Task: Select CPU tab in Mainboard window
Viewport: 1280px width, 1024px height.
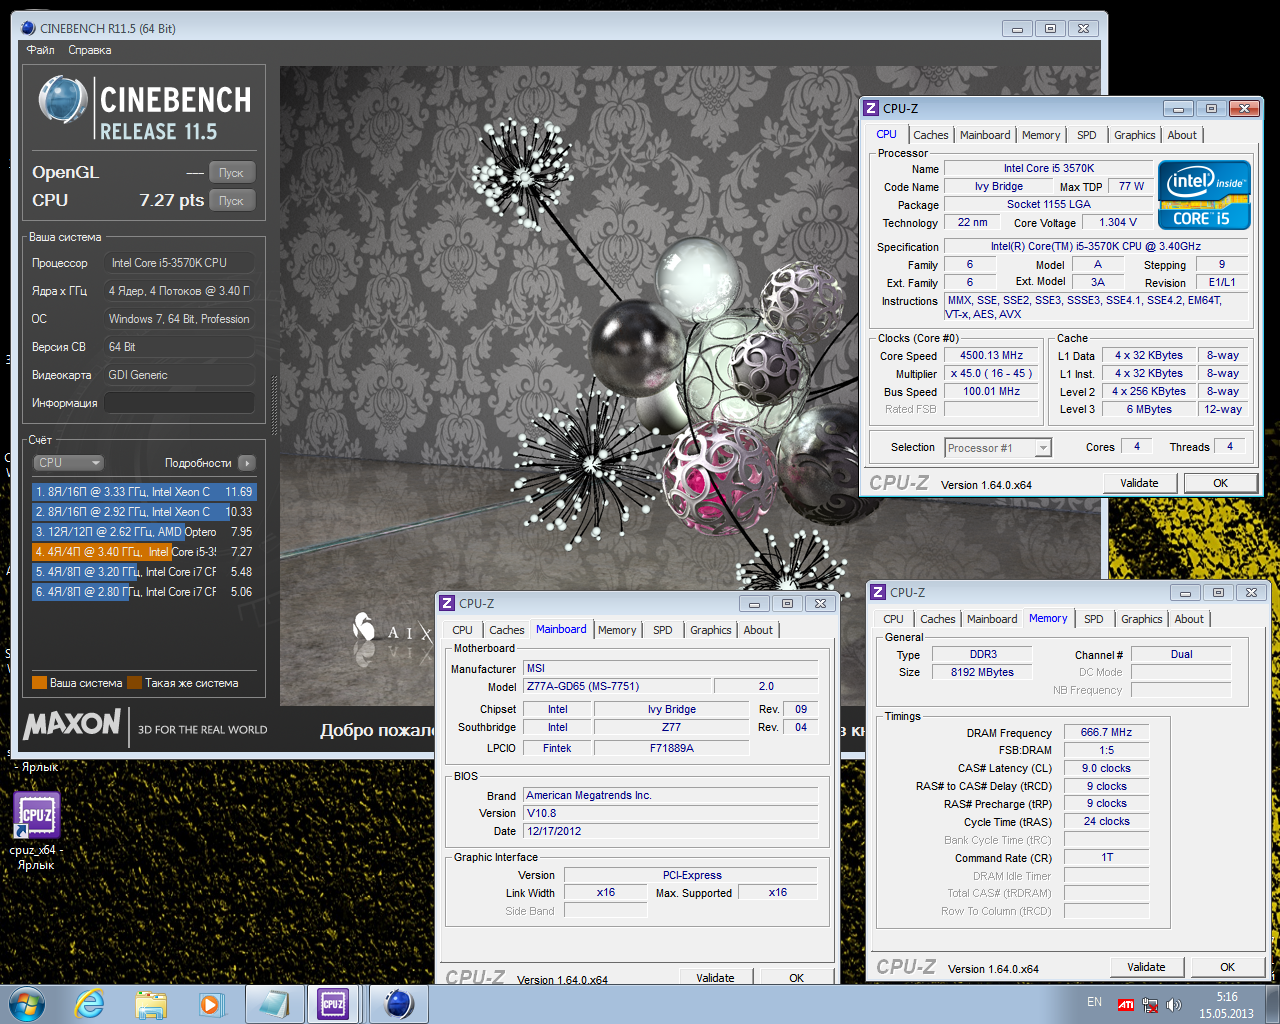Action: coord(462,630)
